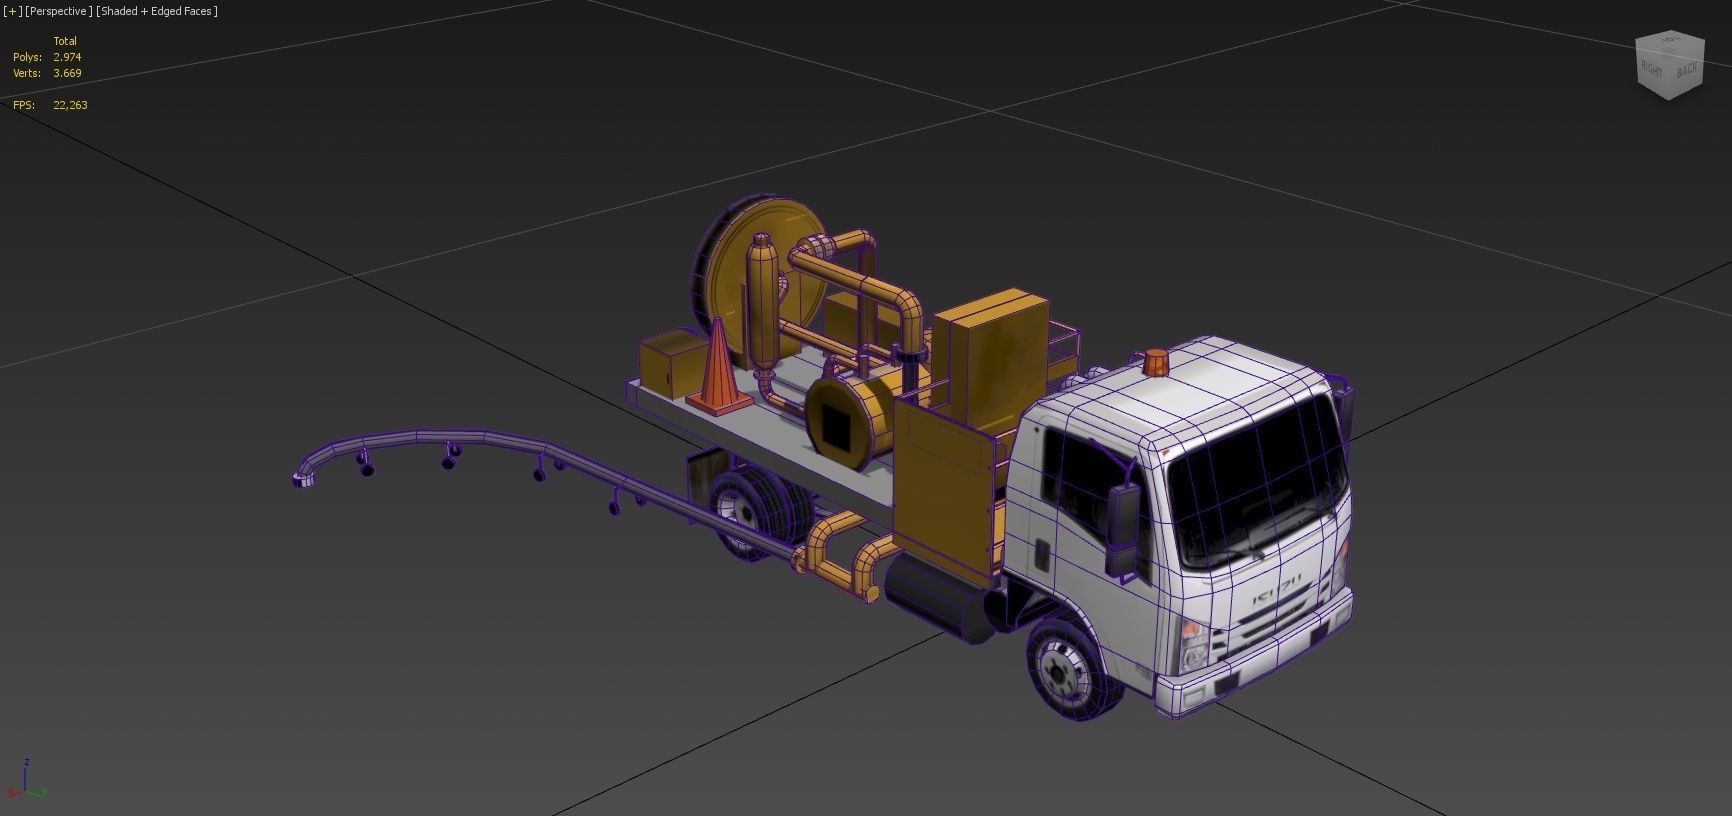Screen dimensions: 1732x816
Task: Select the orange beacon light on cab roof
Action: pos(1156,363)
